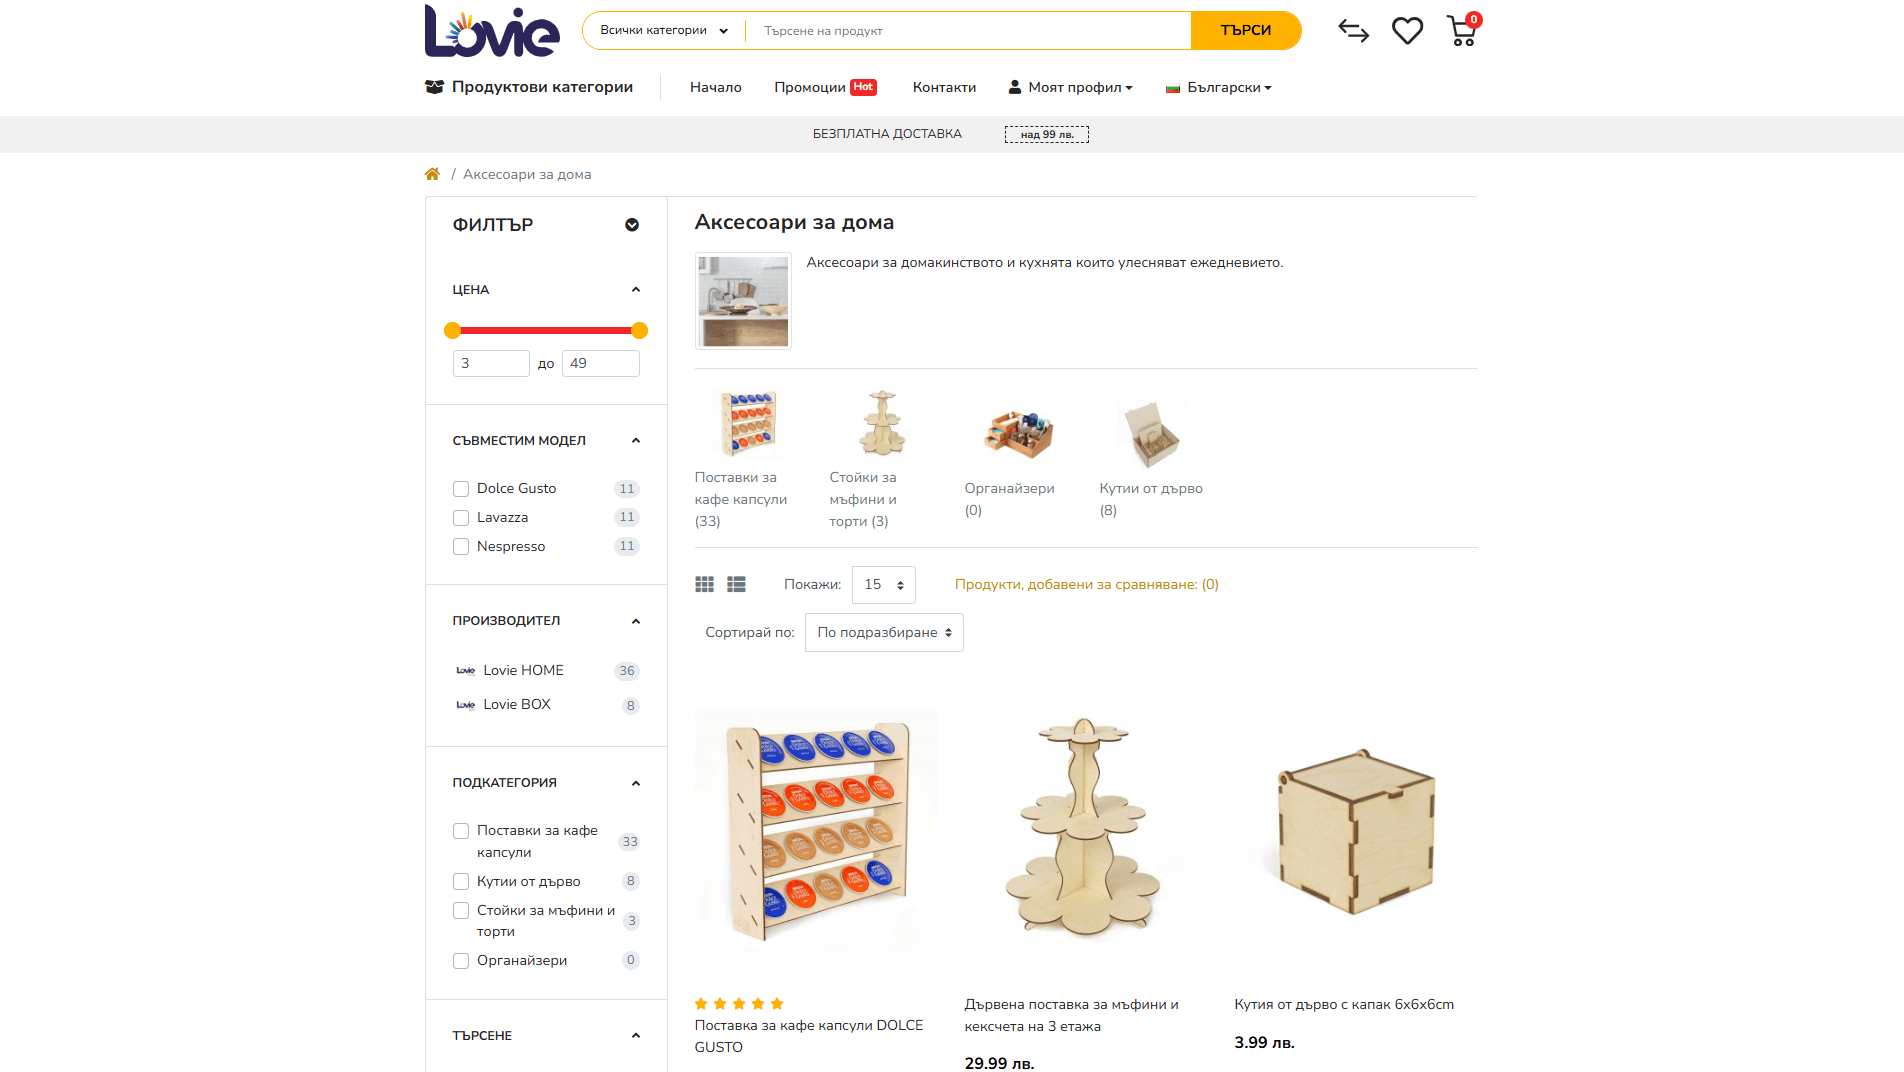Click the ТЪРСИ search button

click(x=1246, y=31)
